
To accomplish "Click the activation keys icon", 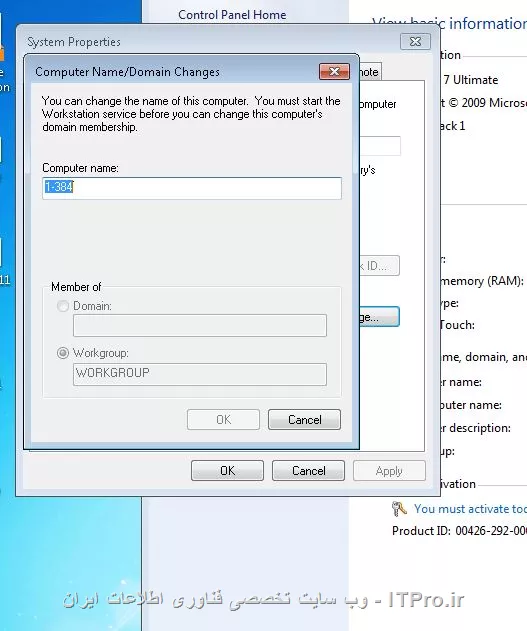I will (399, 509).
